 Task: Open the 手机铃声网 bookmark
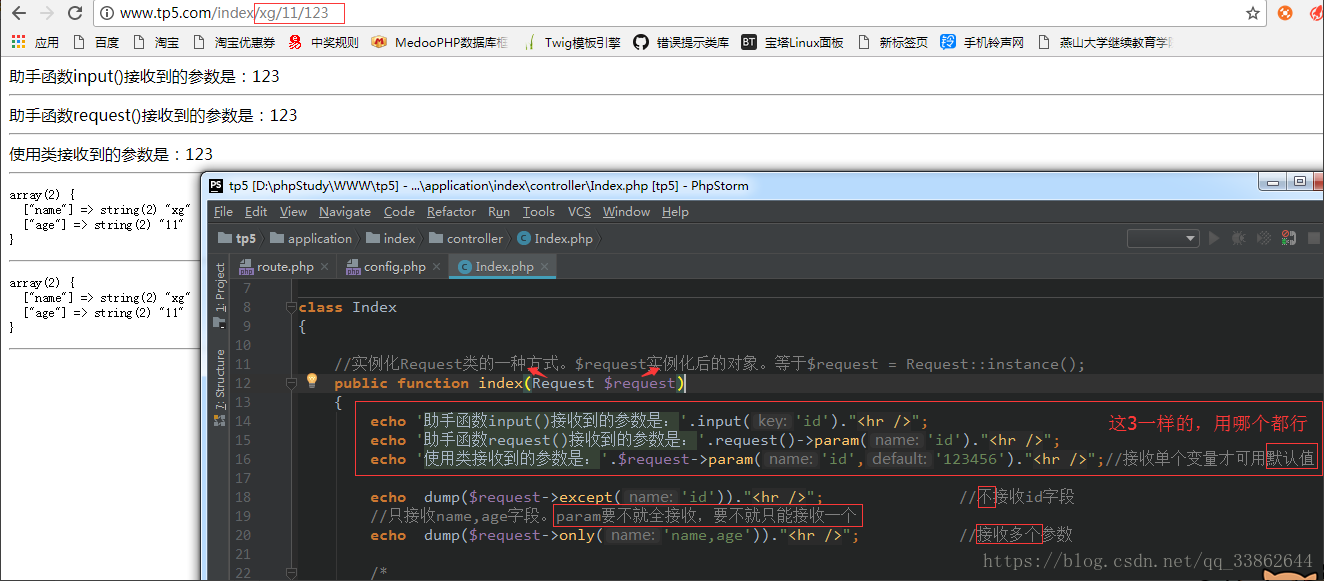pyautogui.click(x=983, y=42)
